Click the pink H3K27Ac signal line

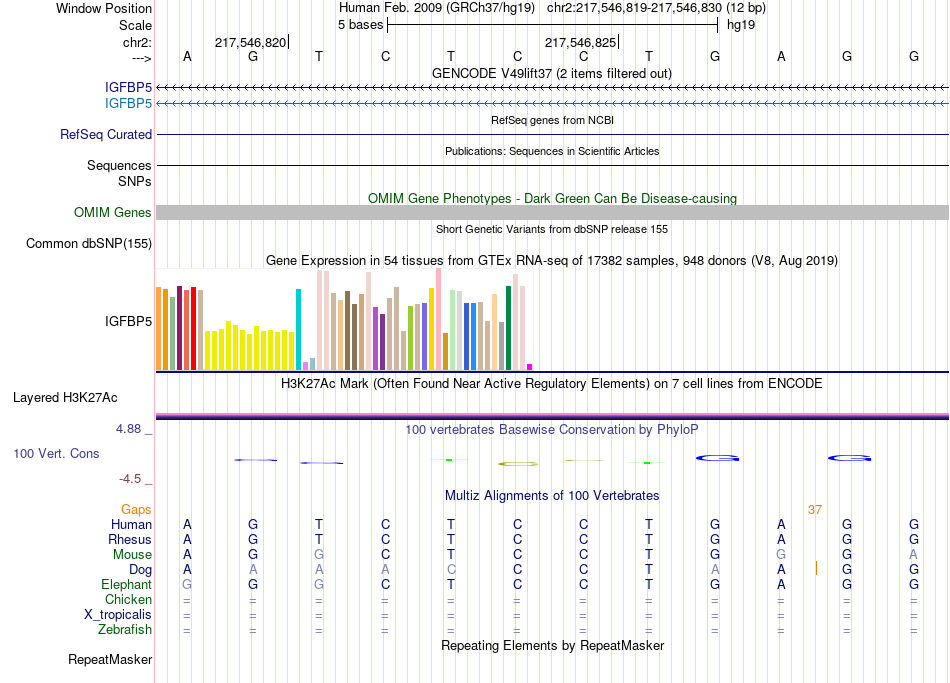(x=552, y=415)
